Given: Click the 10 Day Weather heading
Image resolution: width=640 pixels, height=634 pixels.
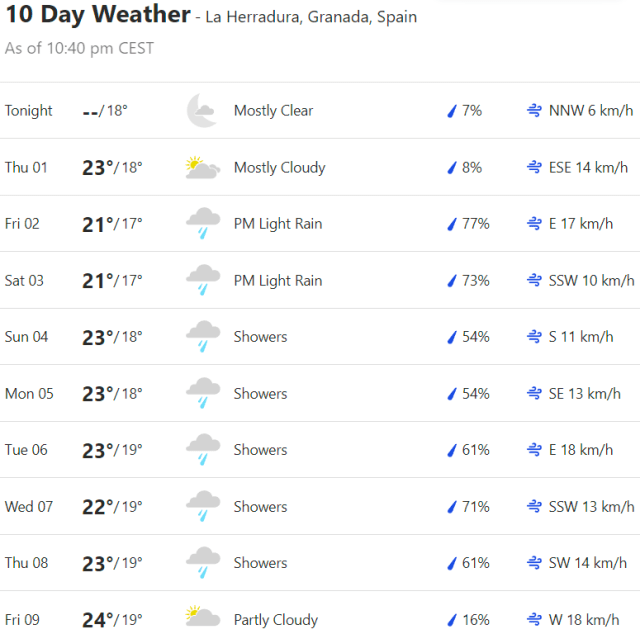Looking at the screenshot, I should coord(97,15).
